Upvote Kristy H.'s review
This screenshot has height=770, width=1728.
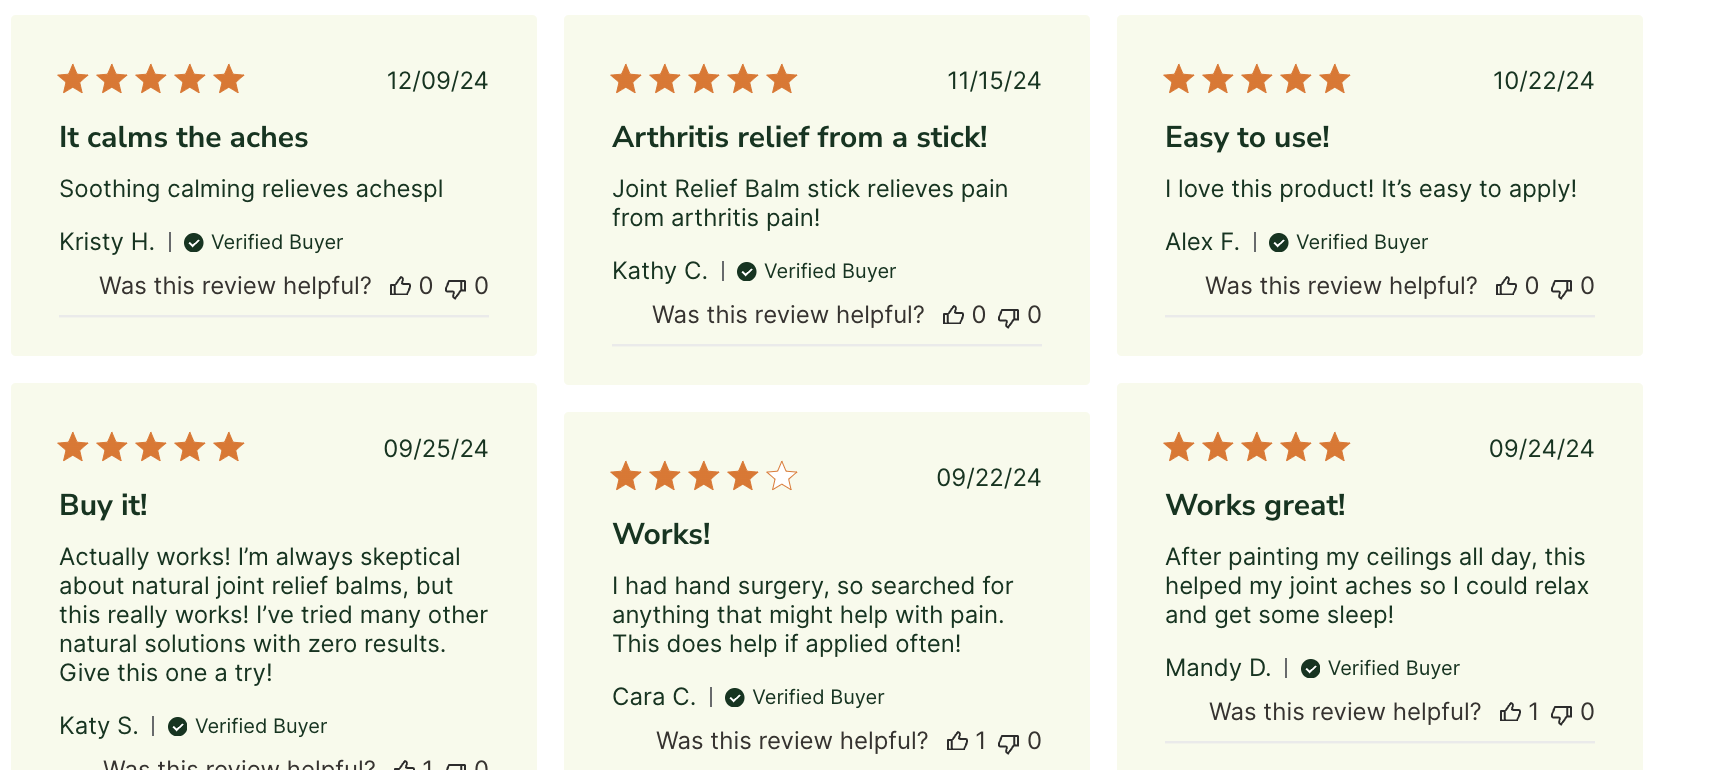point(400,287)
